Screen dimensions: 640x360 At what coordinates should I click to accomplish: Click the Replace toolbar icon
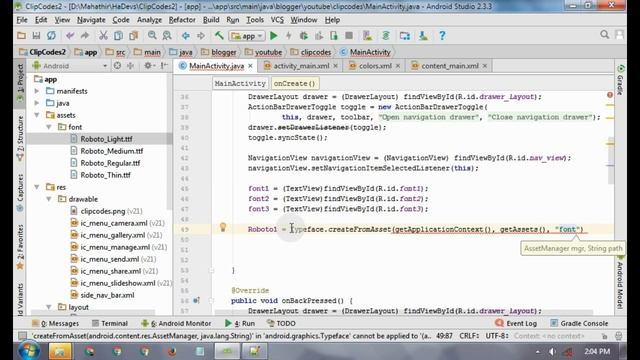(167, 36)
